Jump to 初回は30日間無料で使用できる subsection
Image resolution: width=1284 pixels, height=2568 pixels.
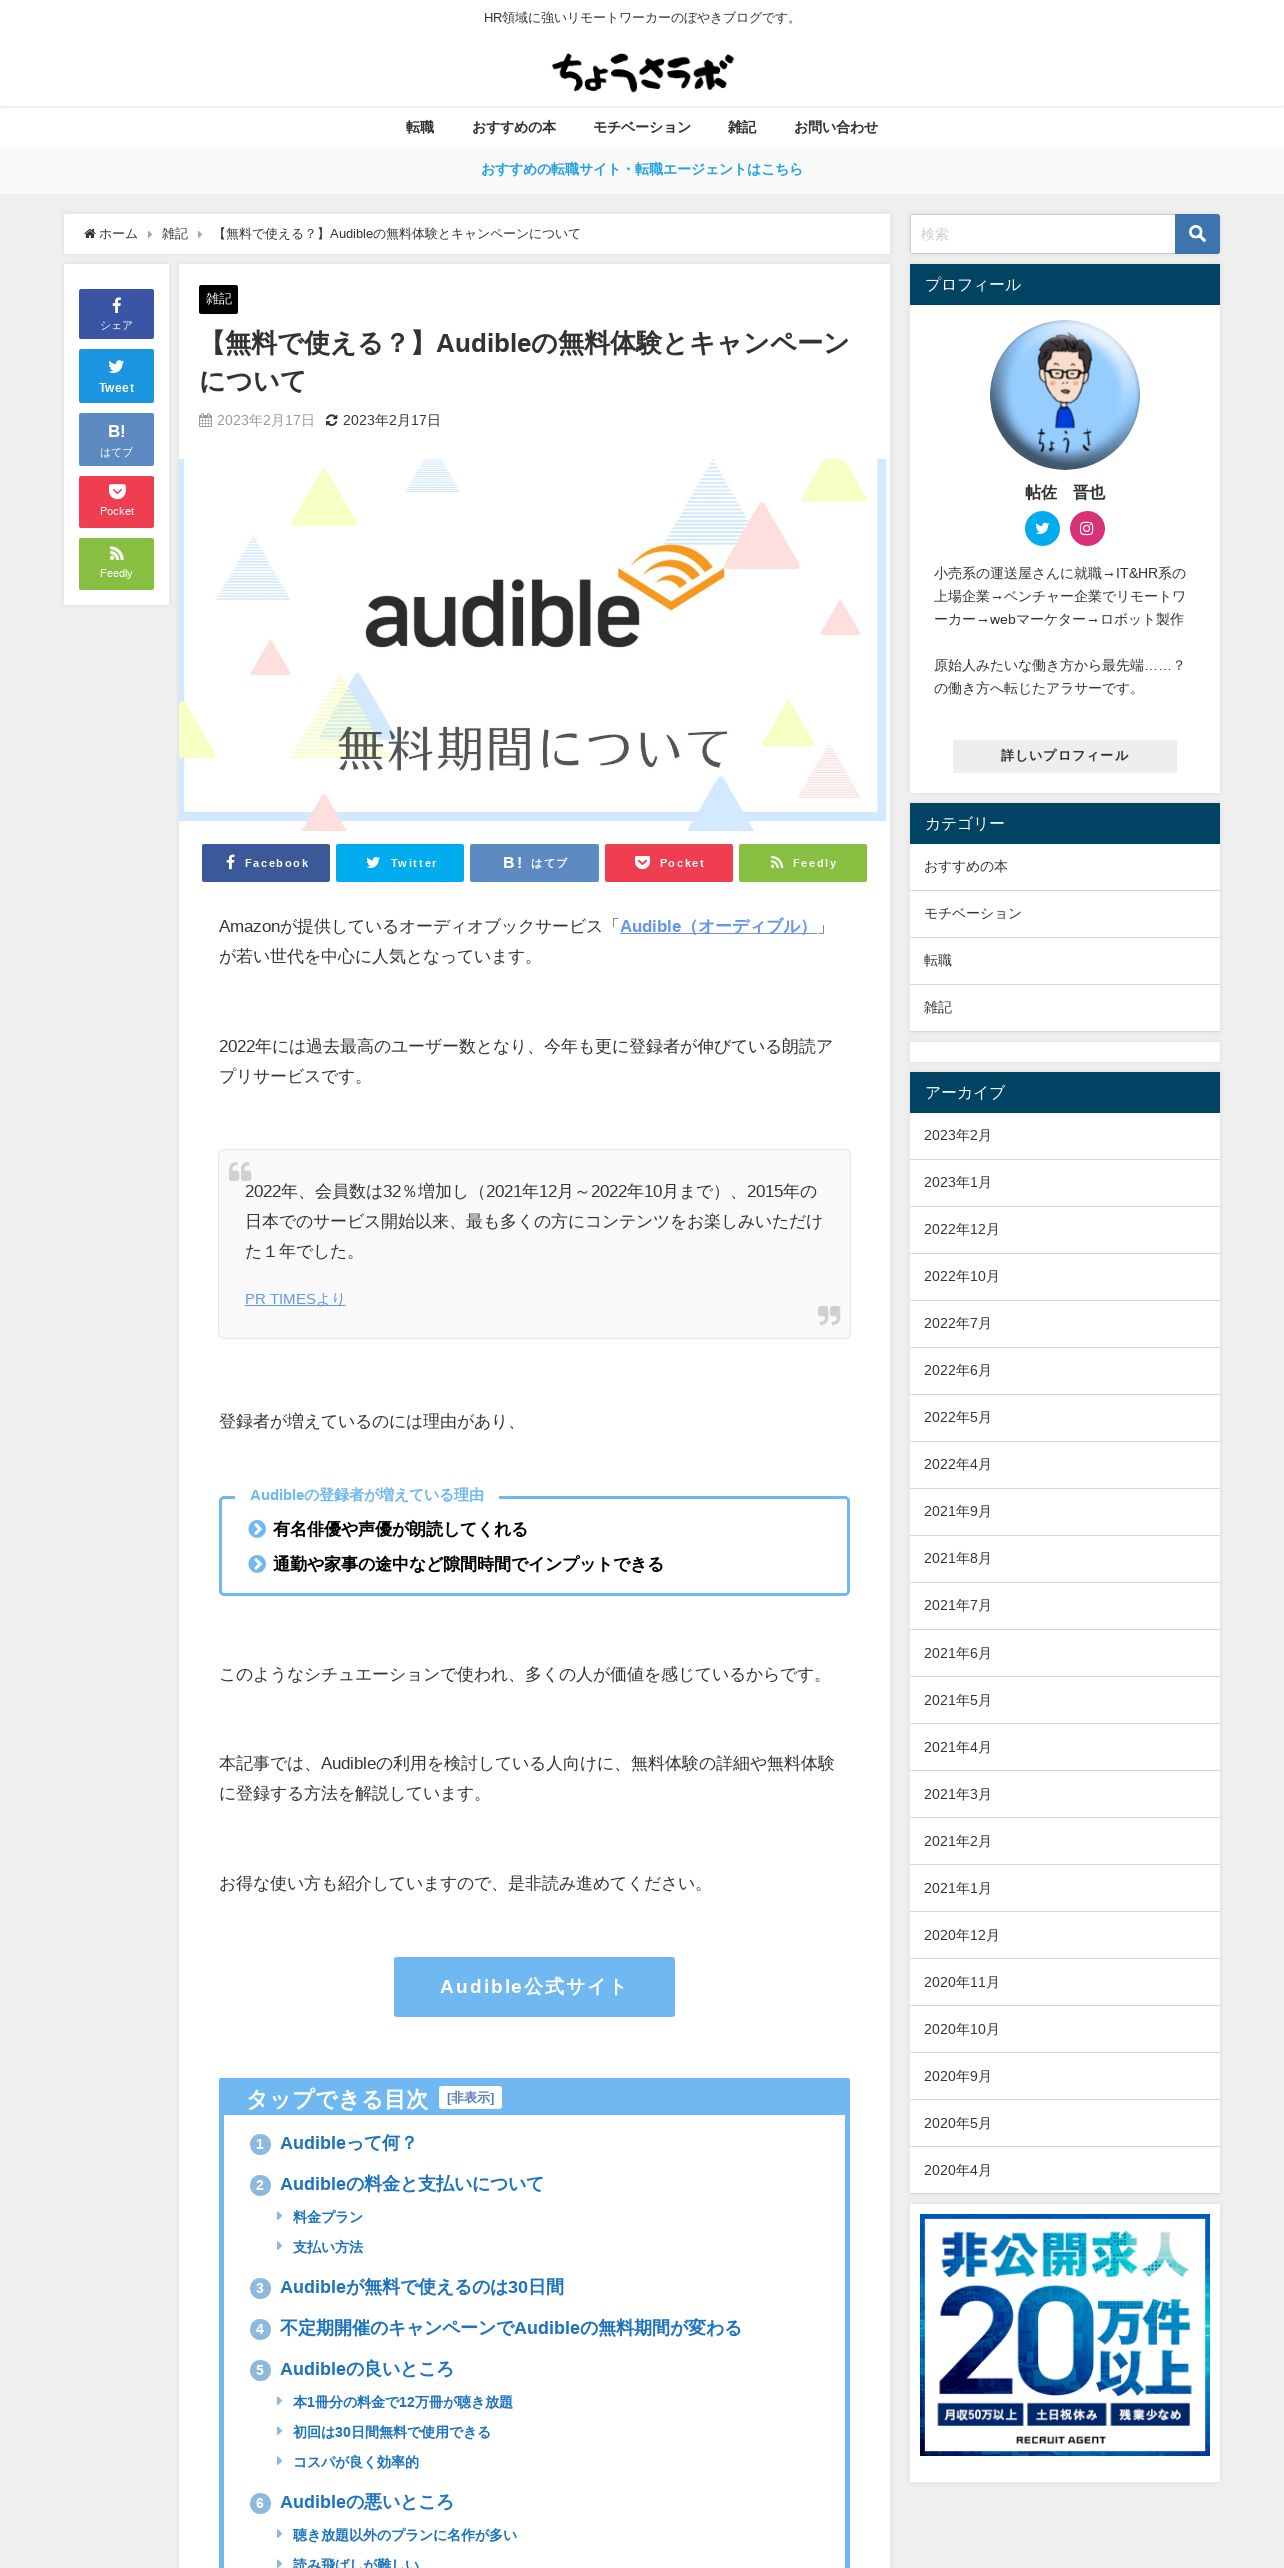pyautogui.click(x=392, y=2432)
